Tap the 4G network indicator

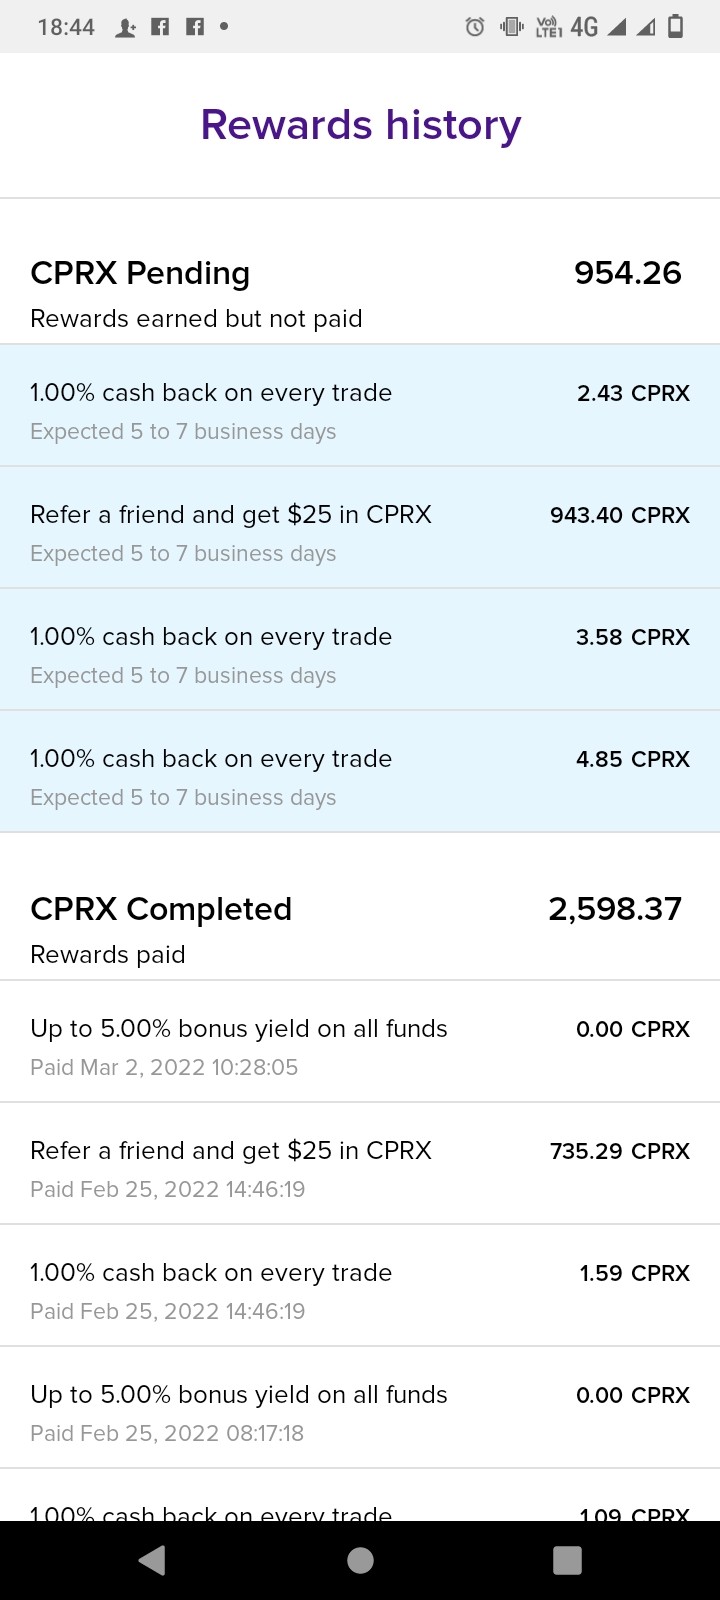[584, 27]
